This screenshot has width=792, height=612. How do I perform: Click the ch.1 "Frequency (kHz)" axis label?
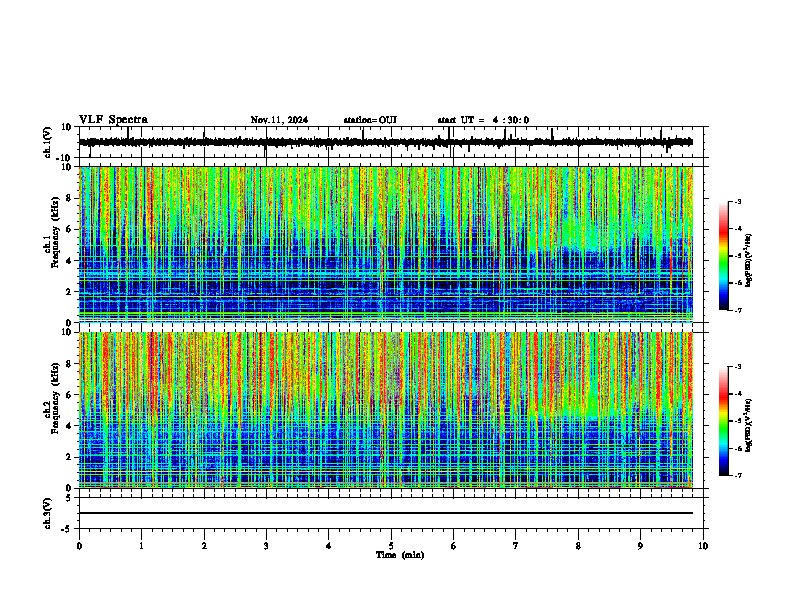click(55, 232)
